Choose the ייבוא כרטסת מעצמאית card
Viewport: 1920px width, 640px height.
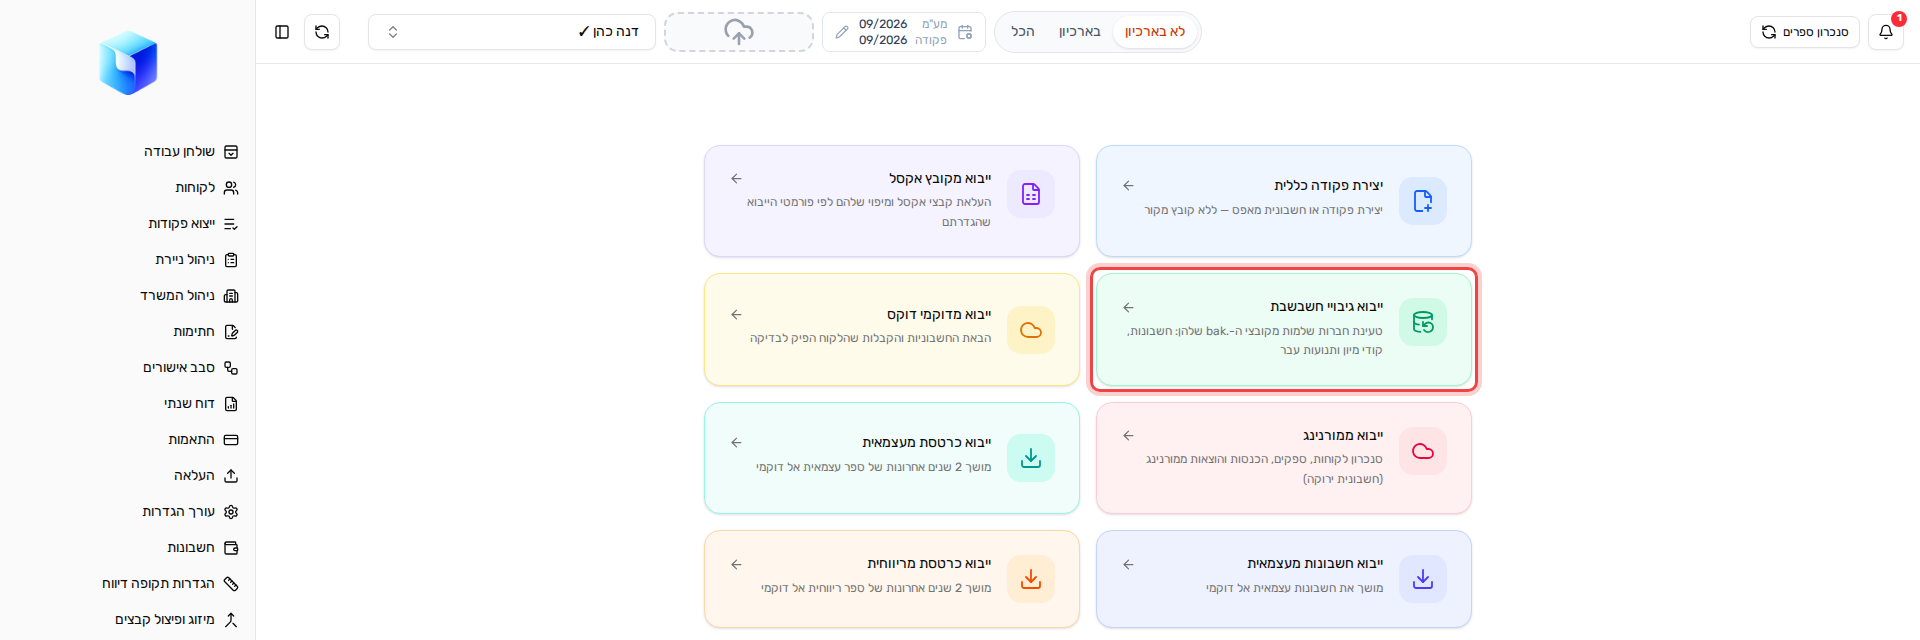click(x=892, y=458)
